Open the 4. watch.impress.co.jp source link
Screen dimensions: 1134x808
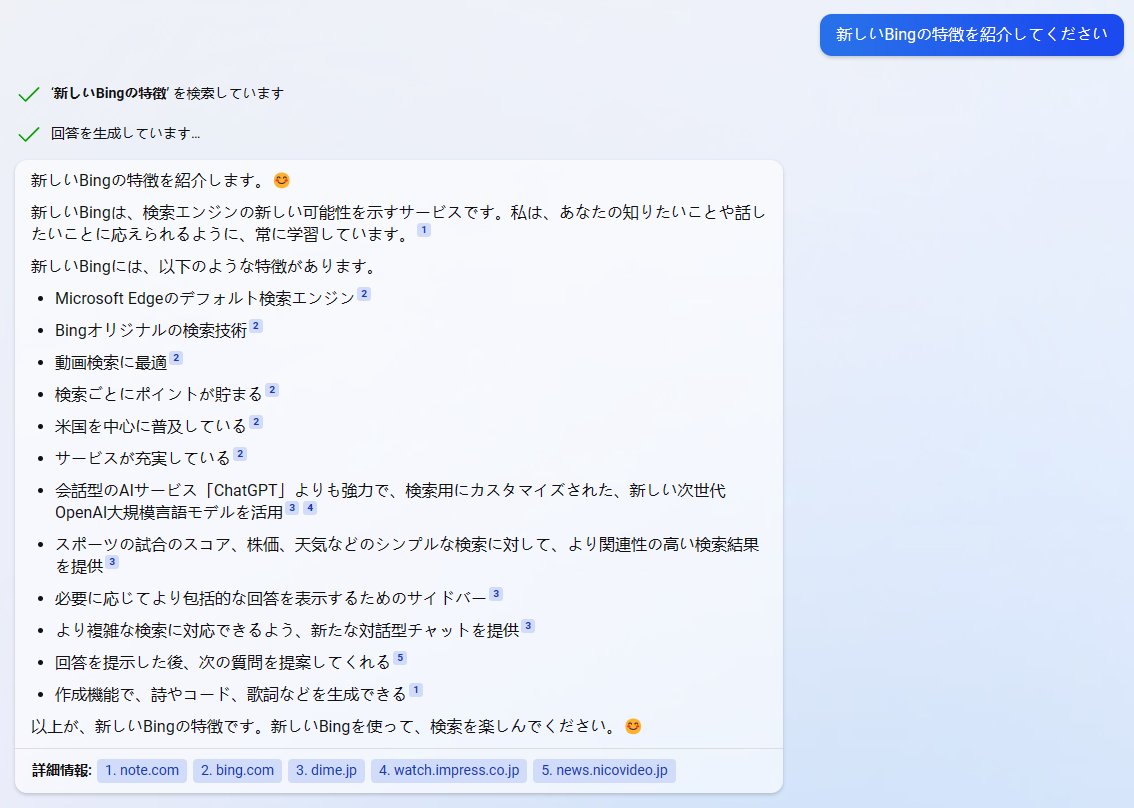point(449,770)
